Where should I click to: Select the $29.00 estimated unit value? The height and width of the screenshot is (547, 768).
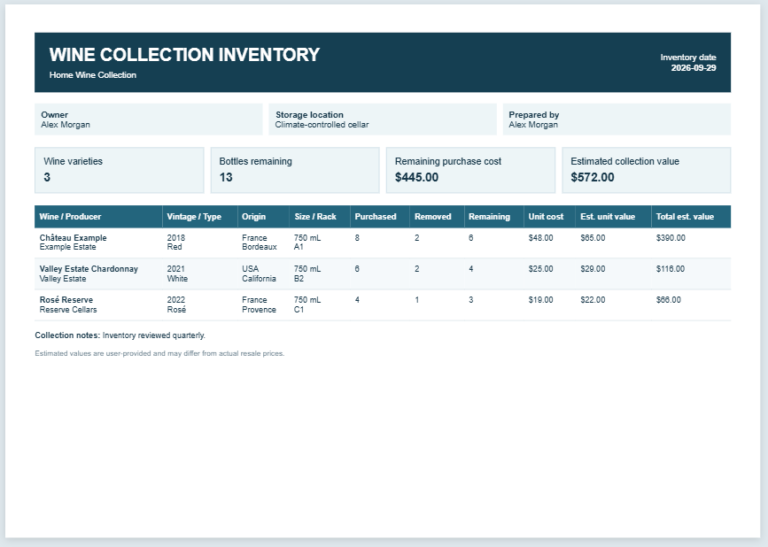coord(593,269)
